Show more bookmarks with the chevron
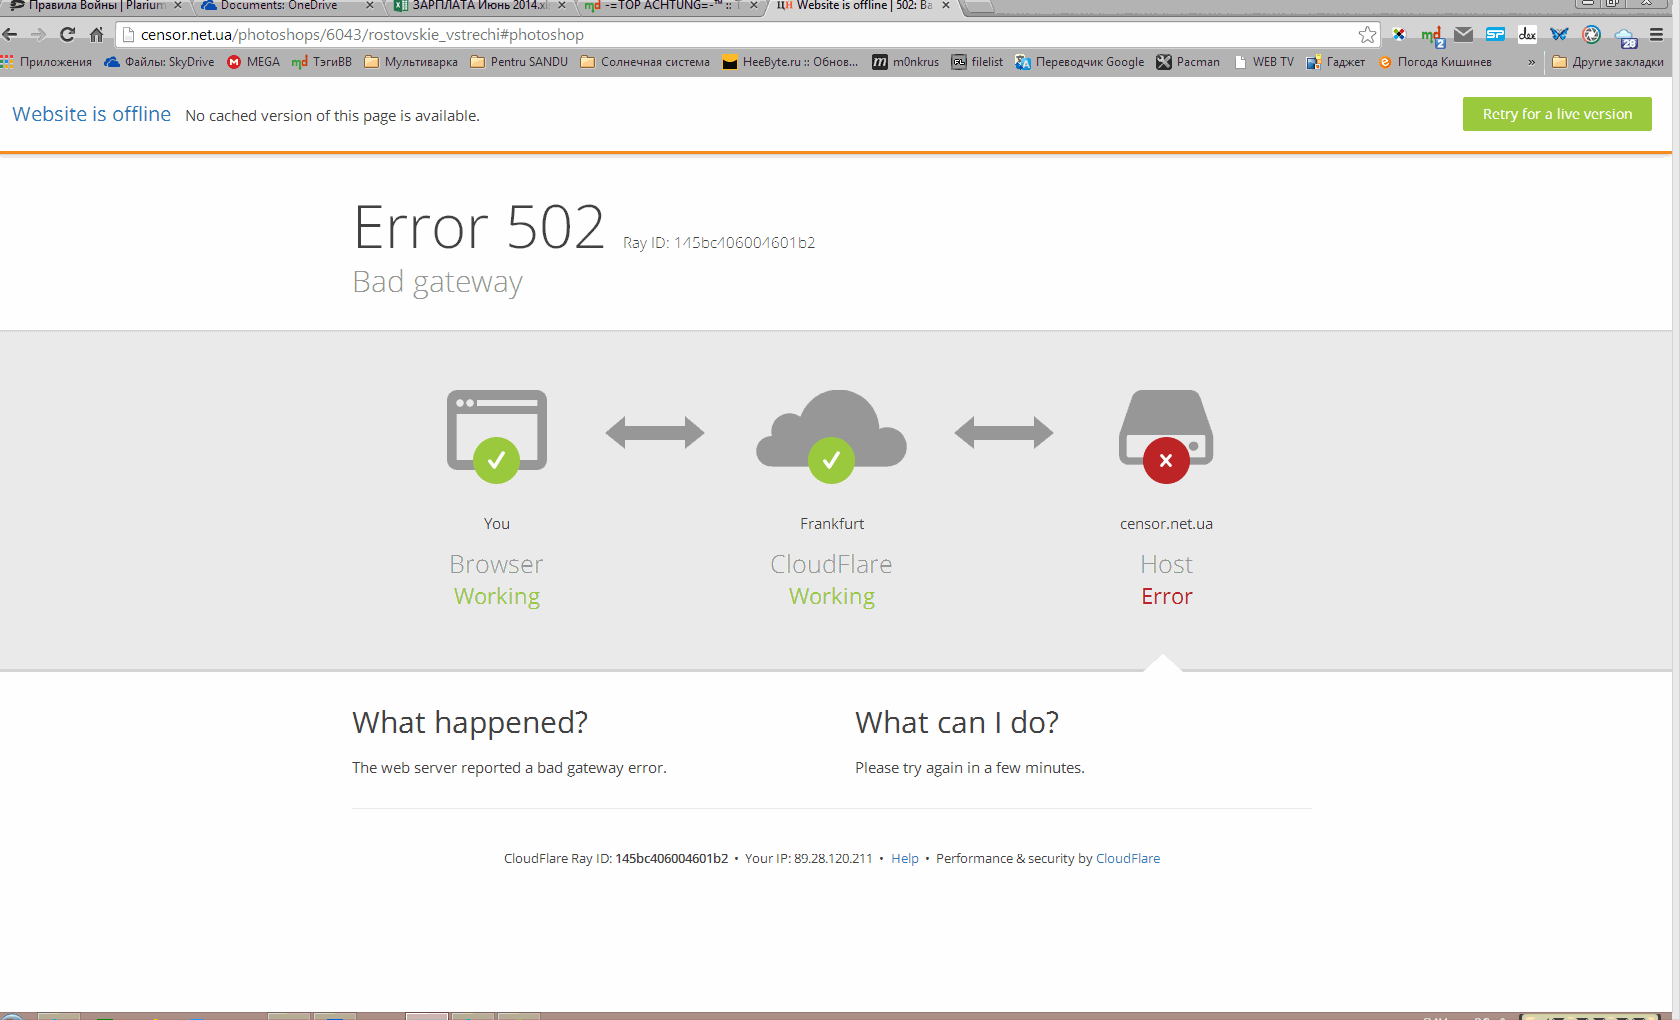This screenshot has height=1020, width=1680. (1531, 62)
